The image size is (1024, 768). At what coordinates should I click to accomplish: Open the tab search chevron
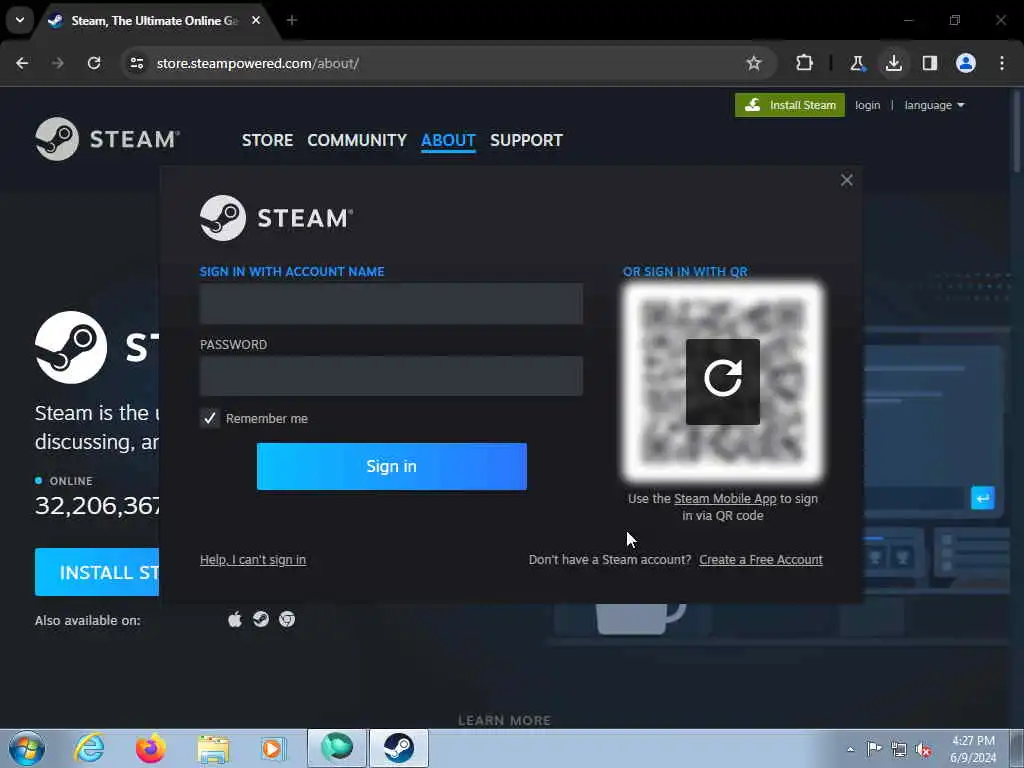coord(20,20)
